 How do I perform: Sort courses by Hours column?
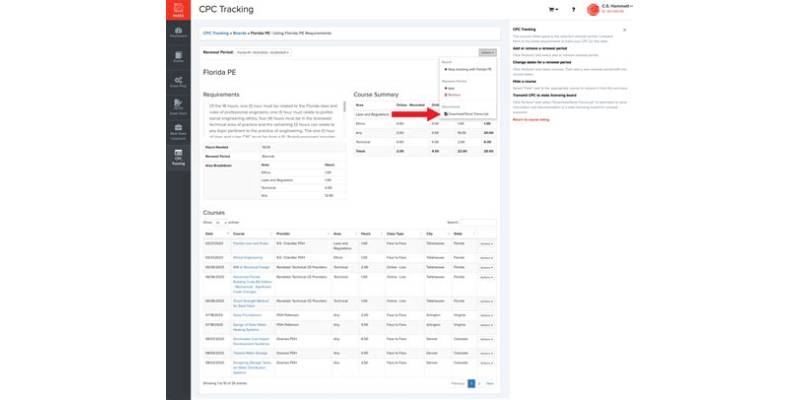click(x=371, y=234)
